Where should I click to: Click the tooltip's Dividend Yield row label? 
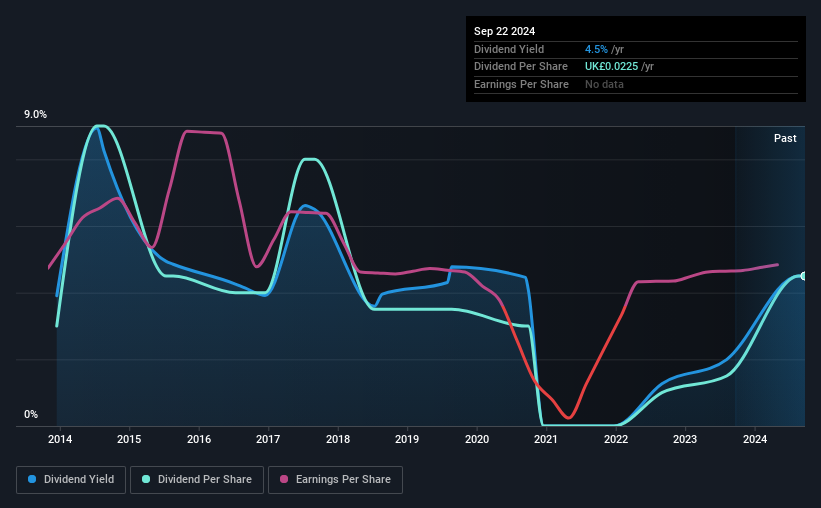[x=509, y=49]
